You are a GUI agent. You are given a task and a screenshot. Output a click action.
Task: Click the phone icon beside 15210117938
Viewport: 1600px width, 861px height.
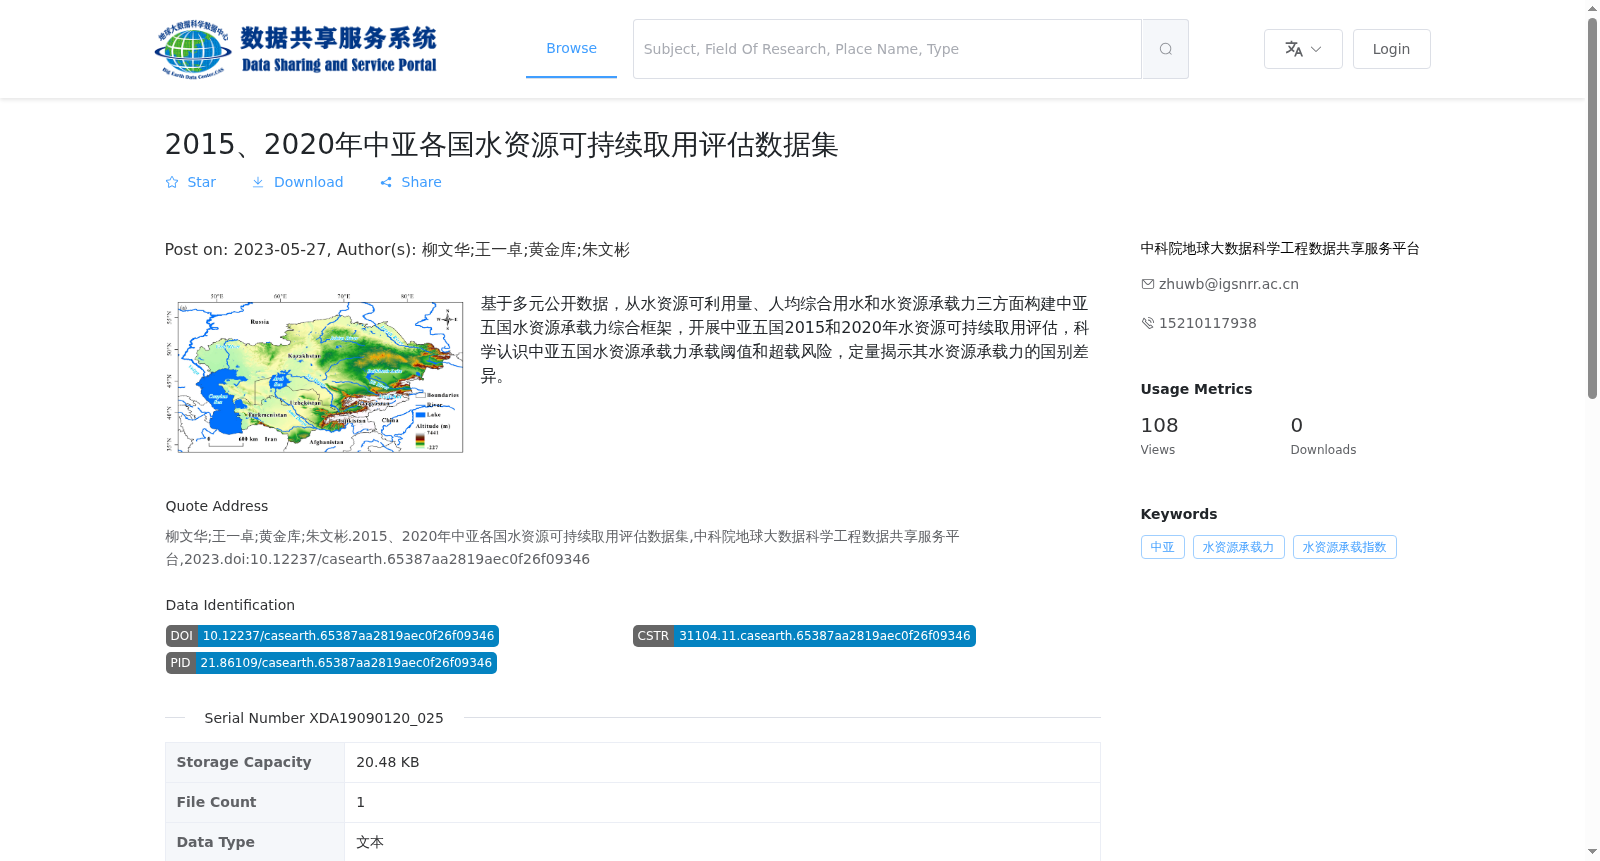[x=1148, y=323]
